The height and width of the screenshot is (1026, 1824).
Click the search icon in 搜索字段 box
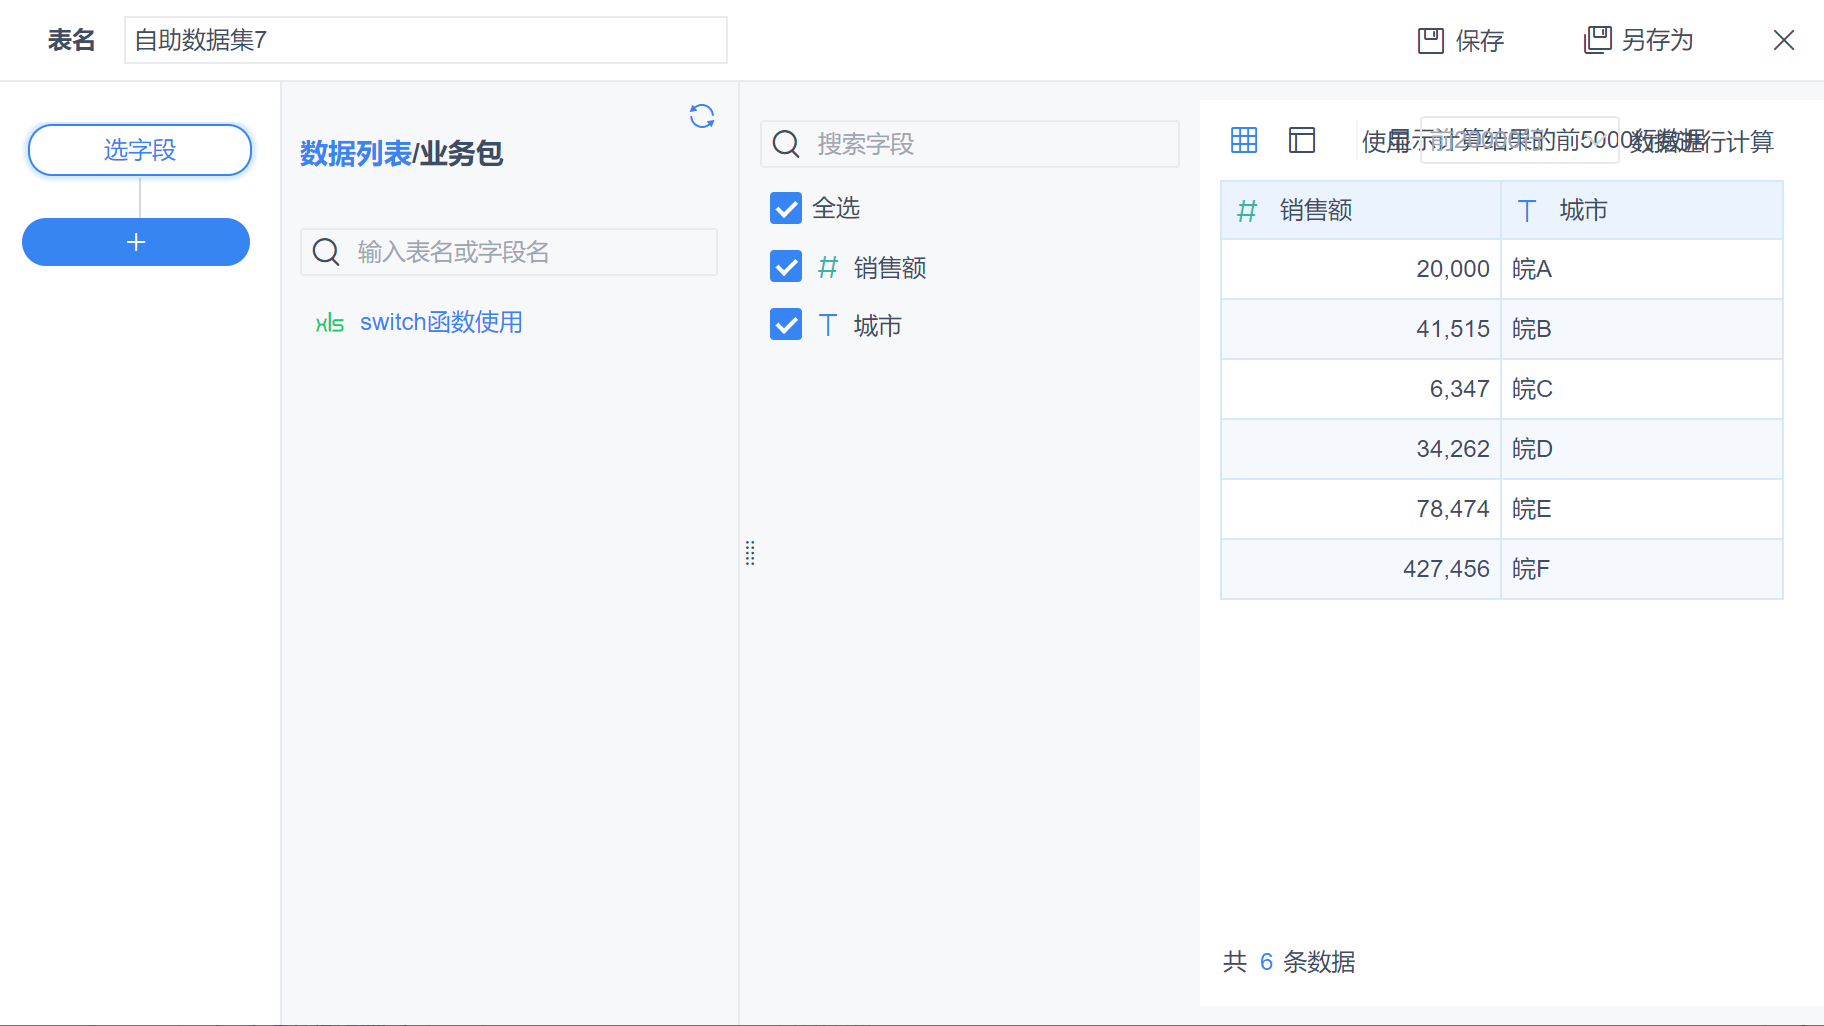pyautogui.click(x=787, y=145)
